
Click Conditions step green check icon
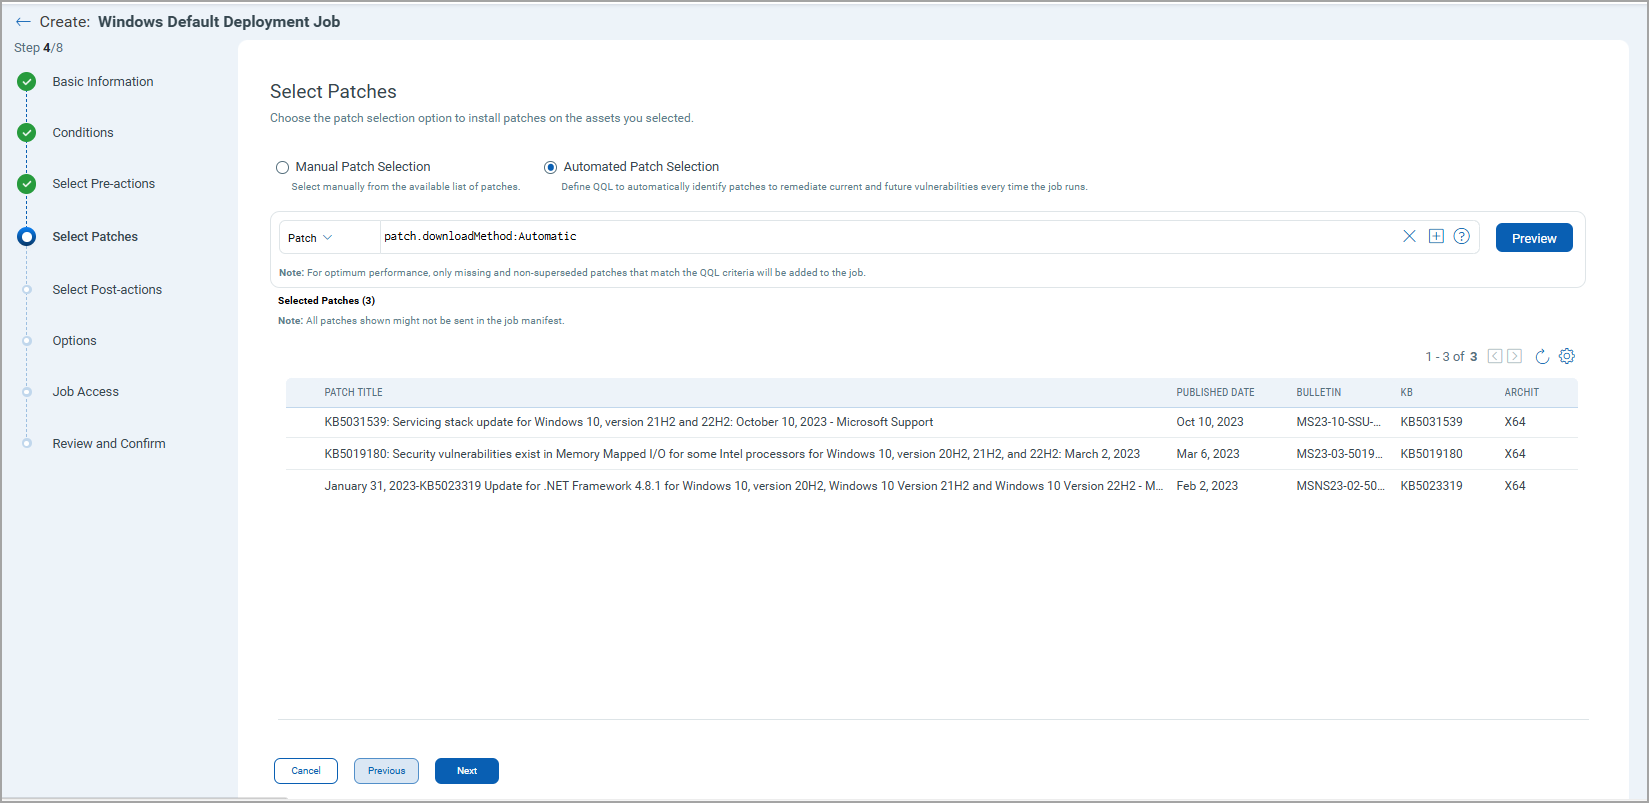(27, 132)
